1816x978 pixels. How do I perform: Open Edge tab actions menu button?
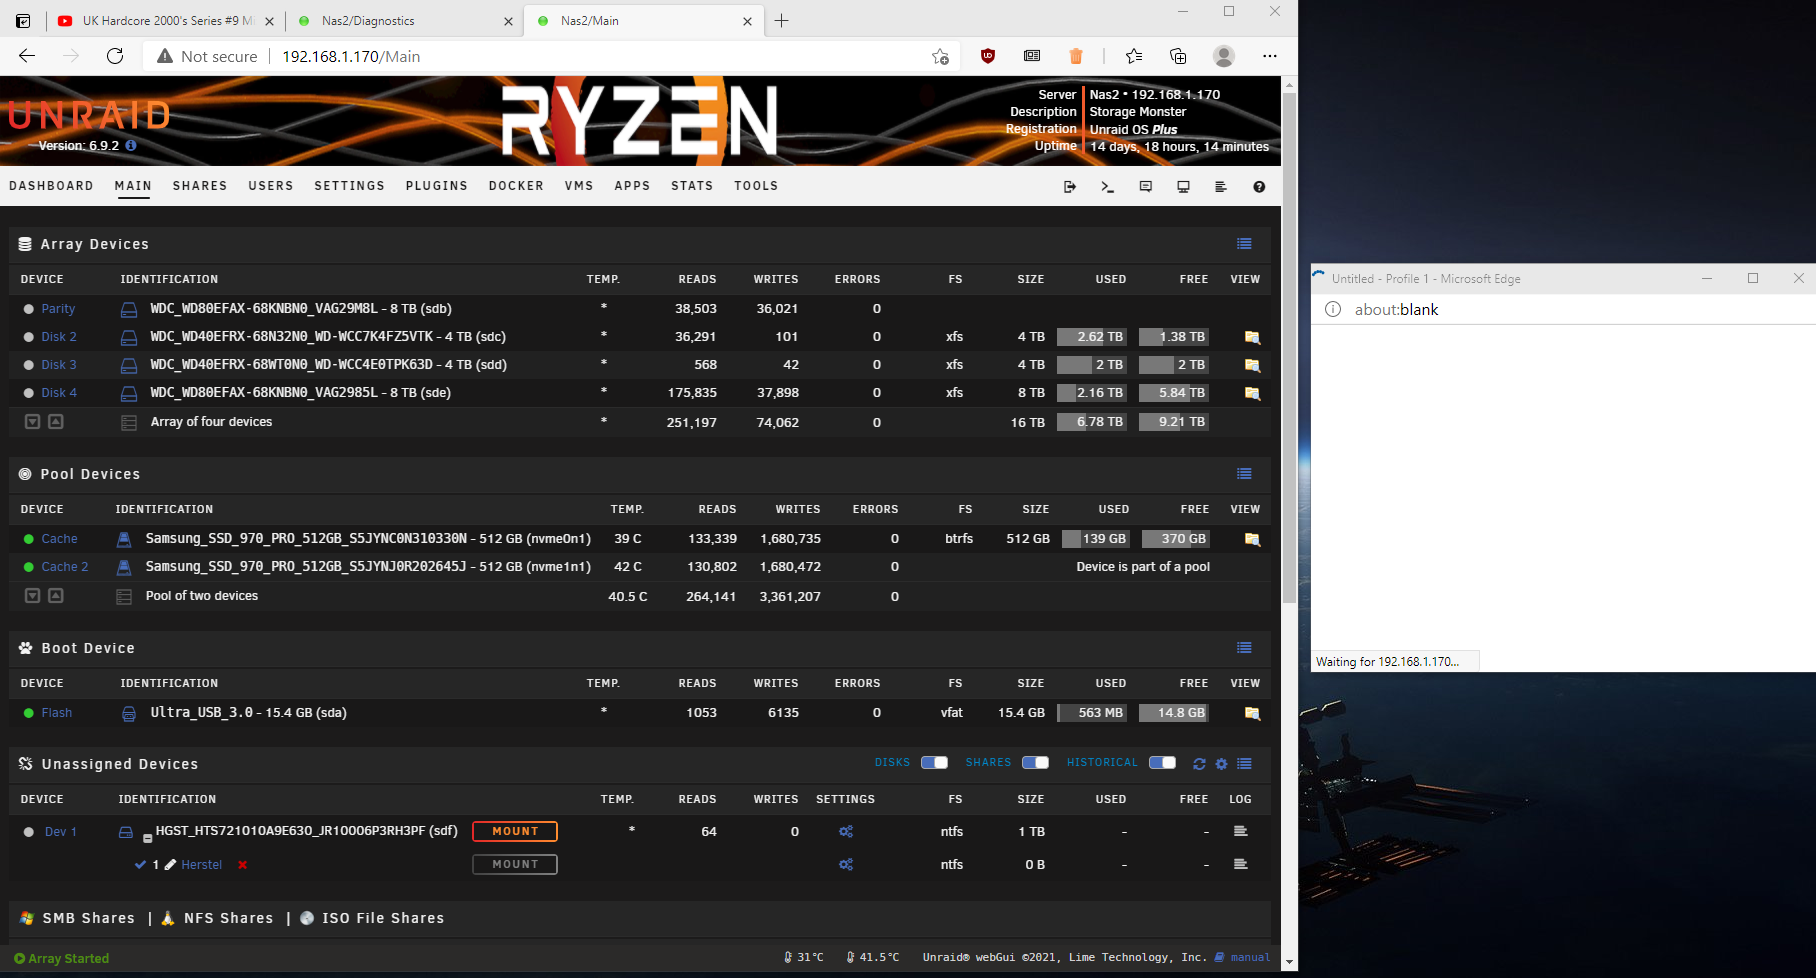(x=23, y=21)
